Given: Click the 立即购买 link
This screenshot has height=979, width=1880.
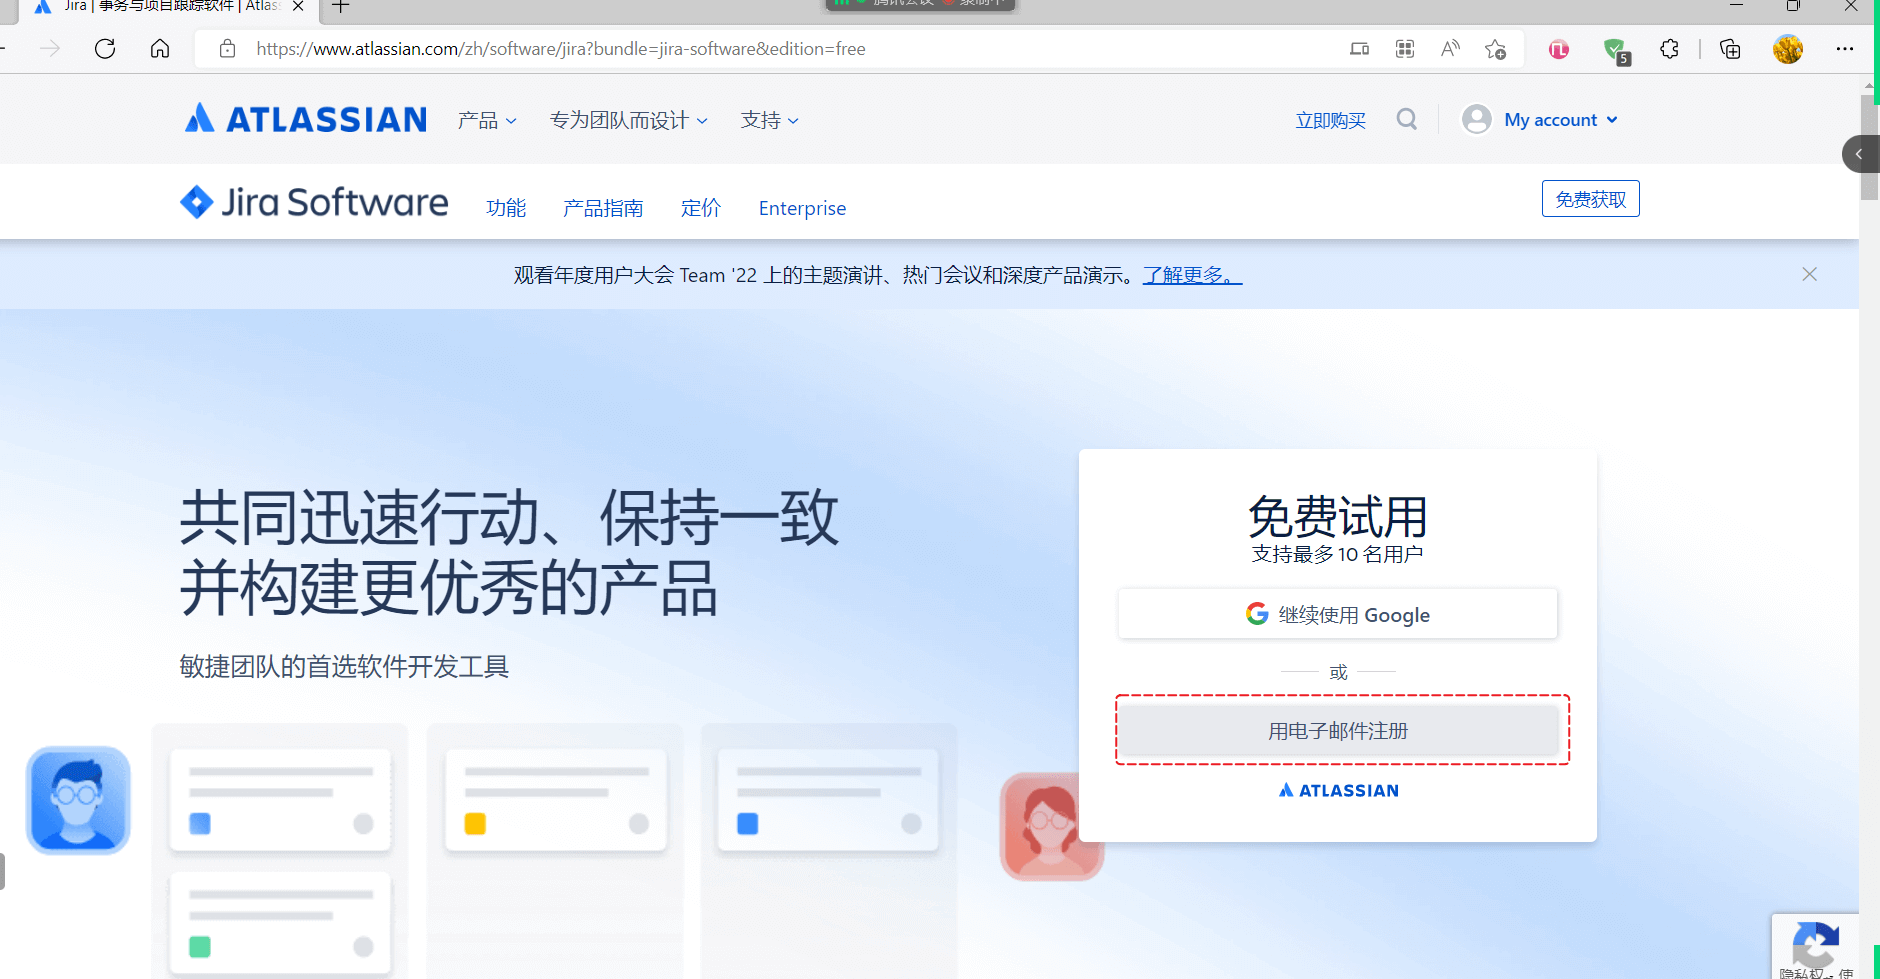Looking at the screenshot, I should [1331, 121].
